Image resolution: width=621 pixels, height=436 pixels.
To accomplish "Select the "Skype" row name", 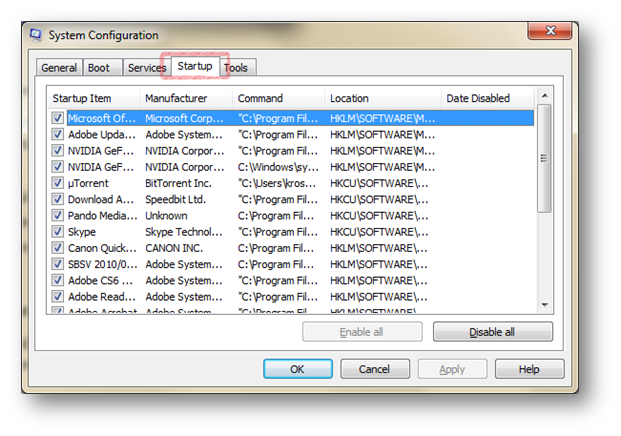I will [x=82, y=232].
